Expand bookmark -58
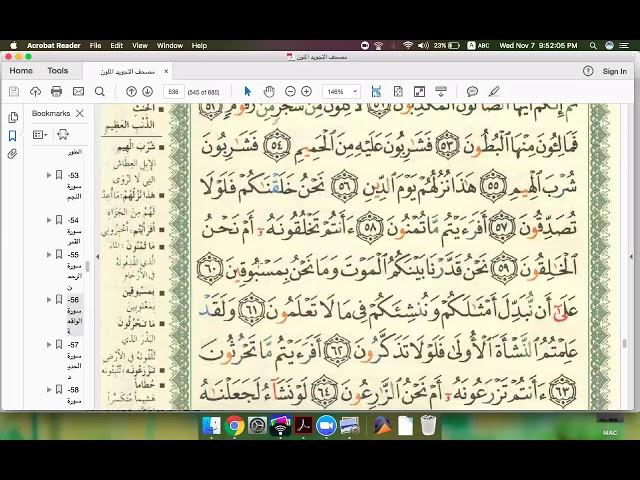 49,390
